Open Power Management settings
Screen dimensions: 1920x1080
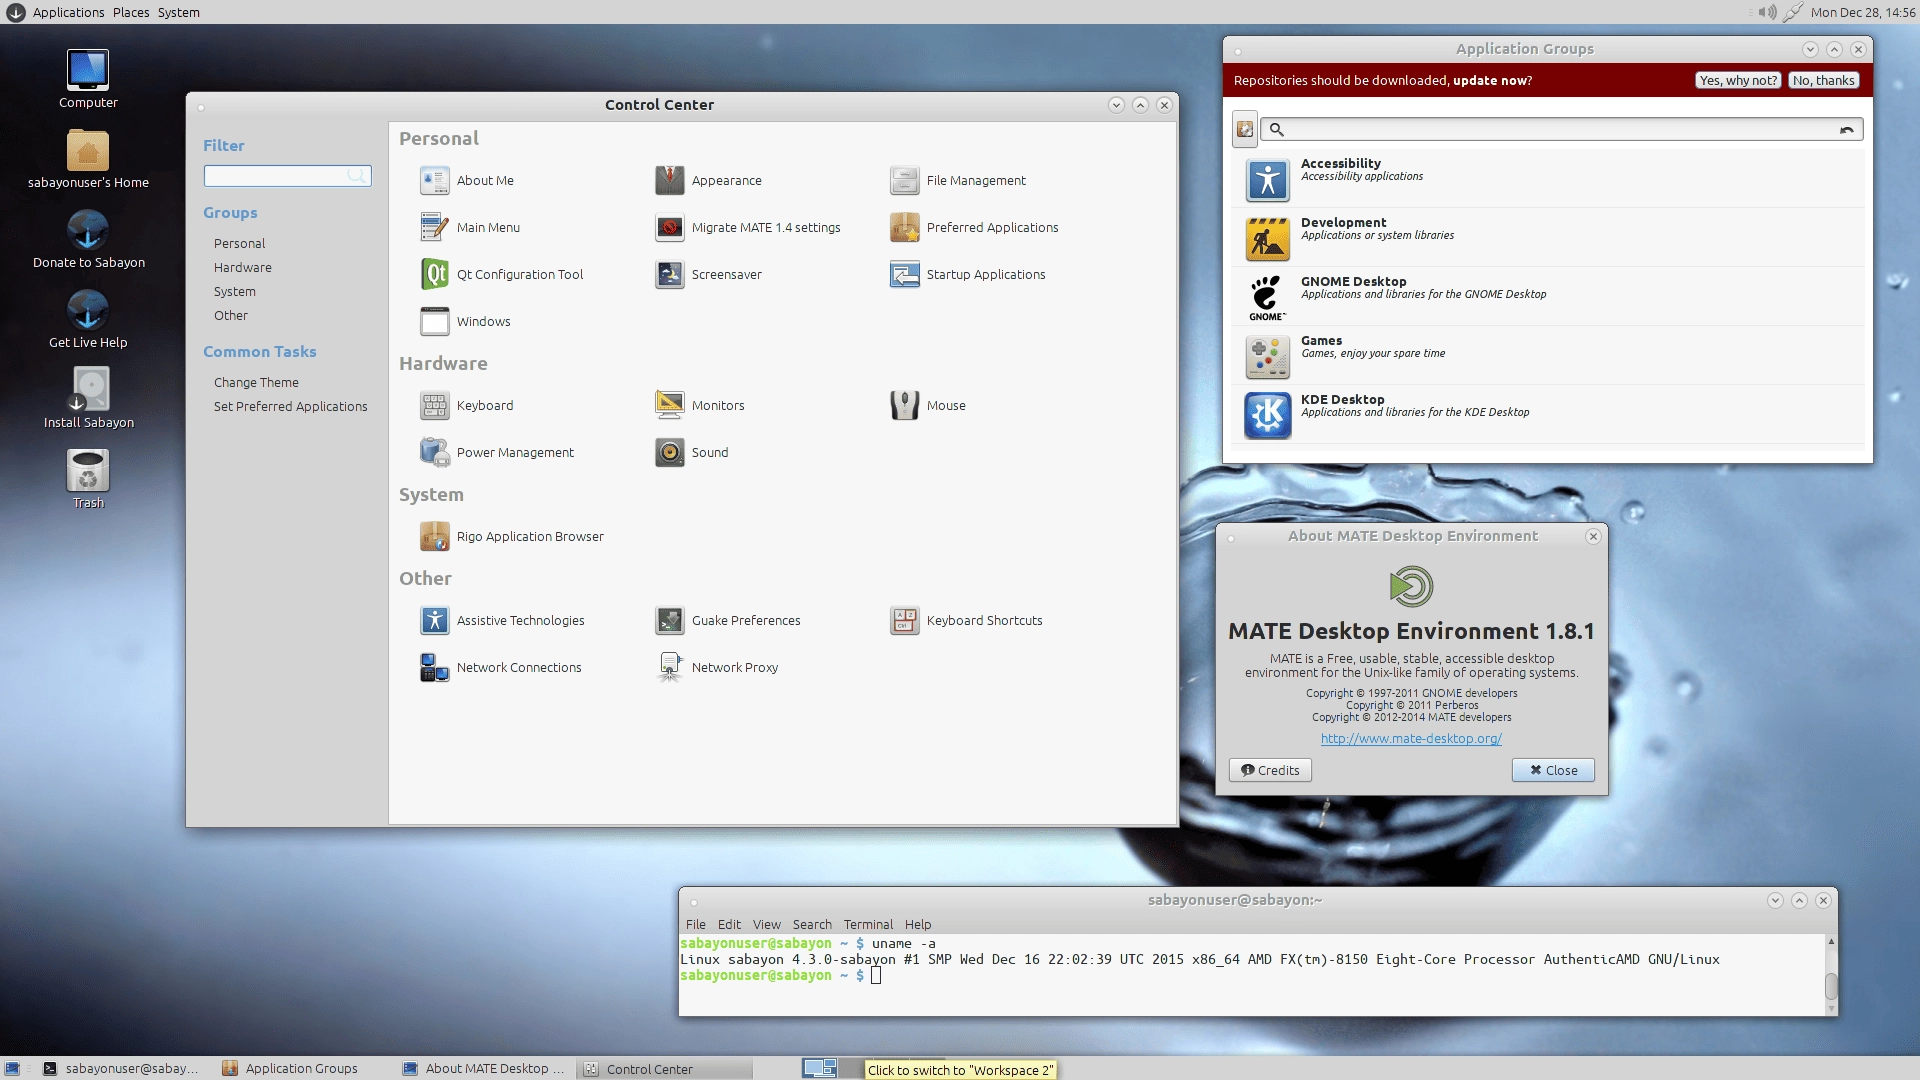pyautogui.click(x=497, y=453)
